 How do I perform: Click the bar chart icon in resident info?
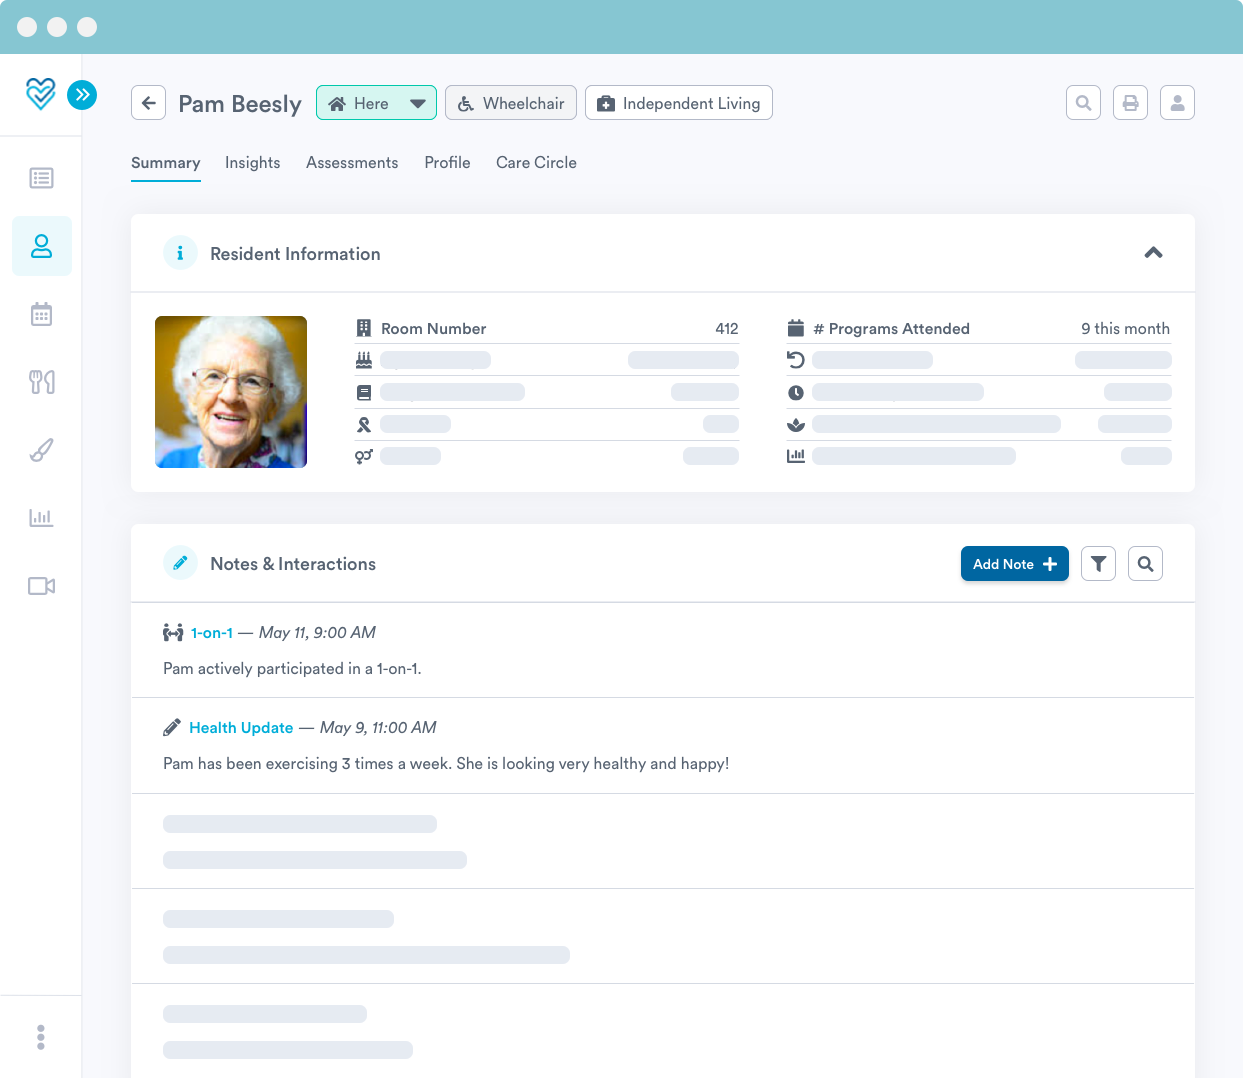796,456
